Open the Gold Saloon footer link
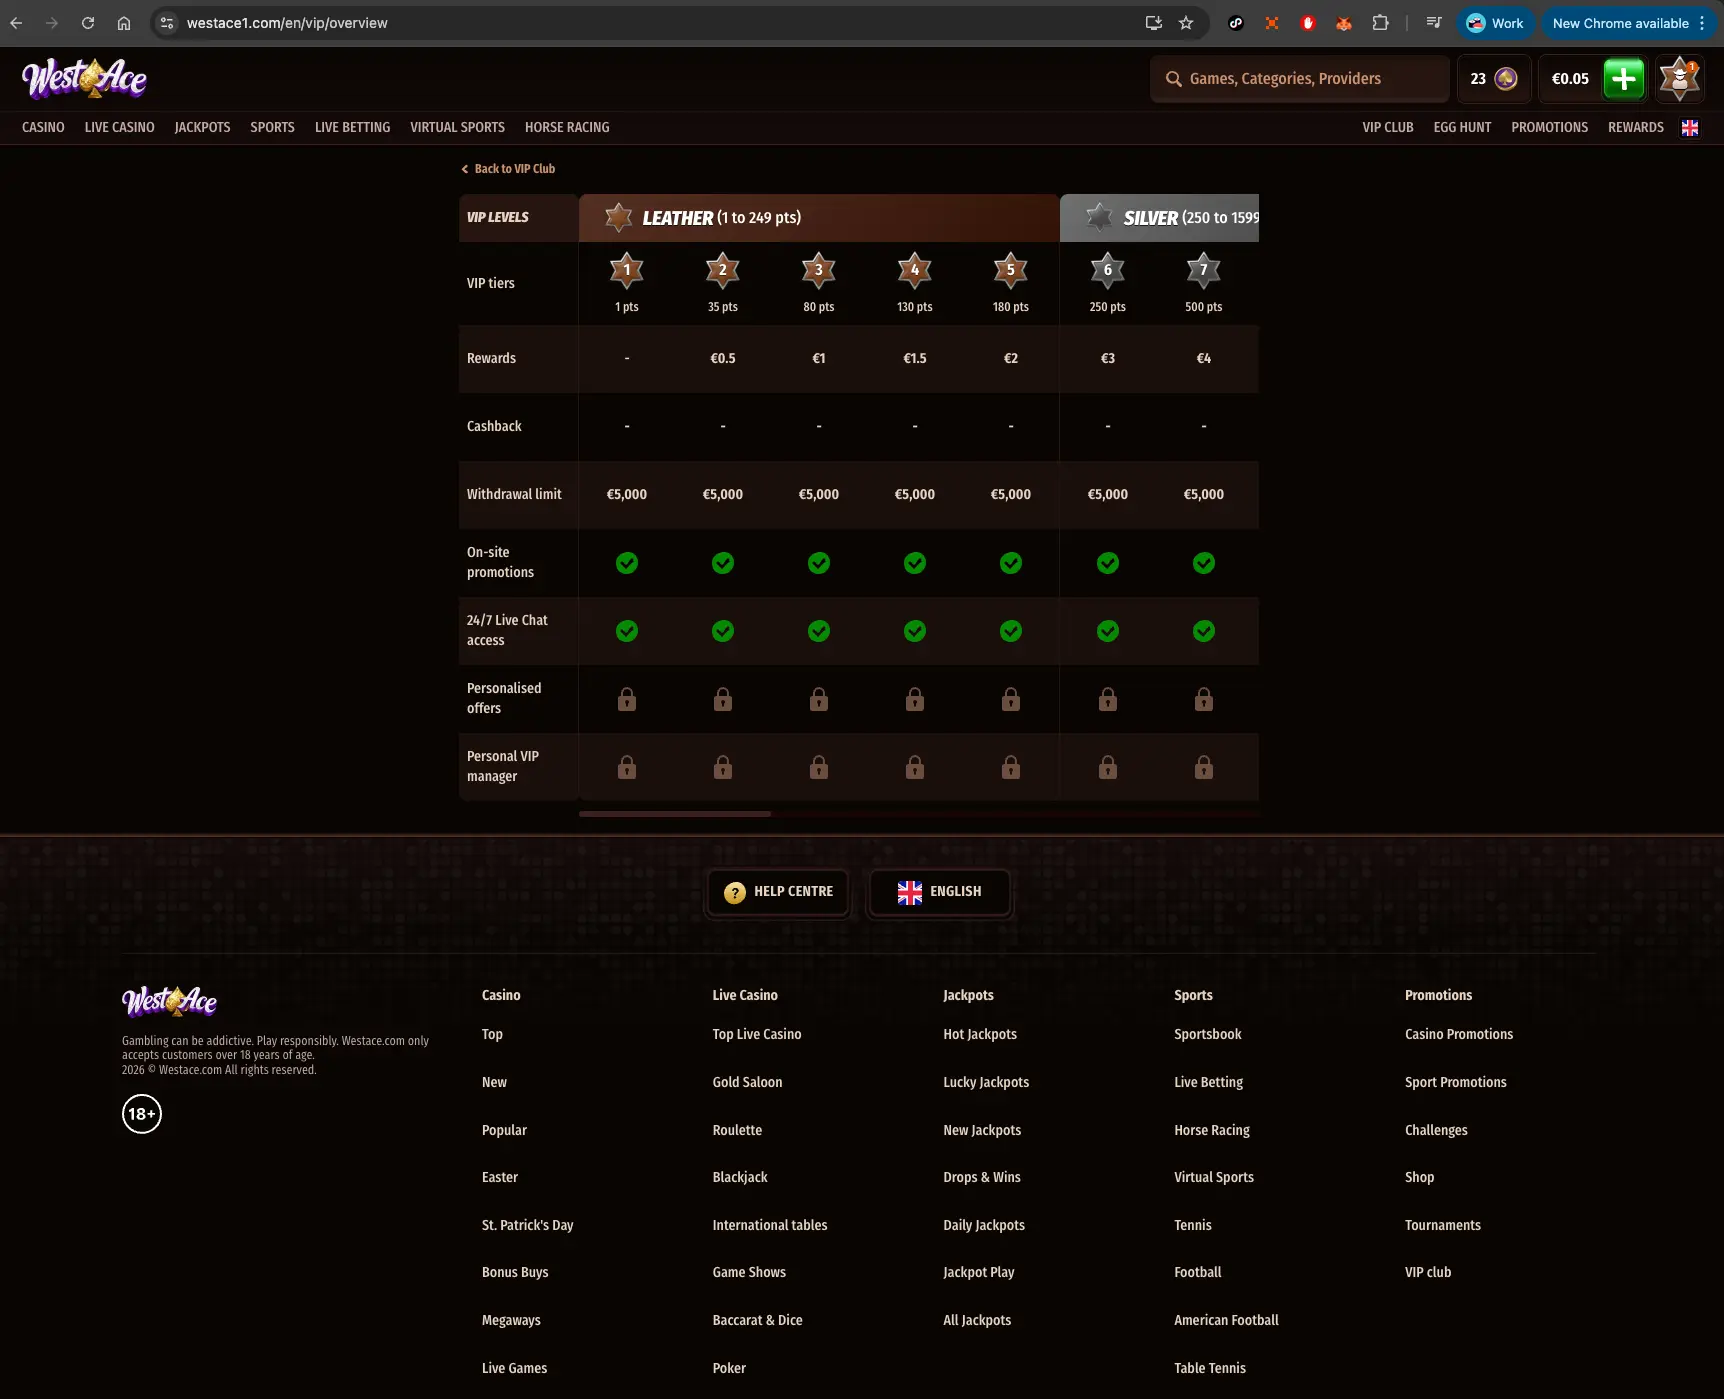Viewport: 1724px width, 1399px height. pyautogui.click(x=747, y=1082)
